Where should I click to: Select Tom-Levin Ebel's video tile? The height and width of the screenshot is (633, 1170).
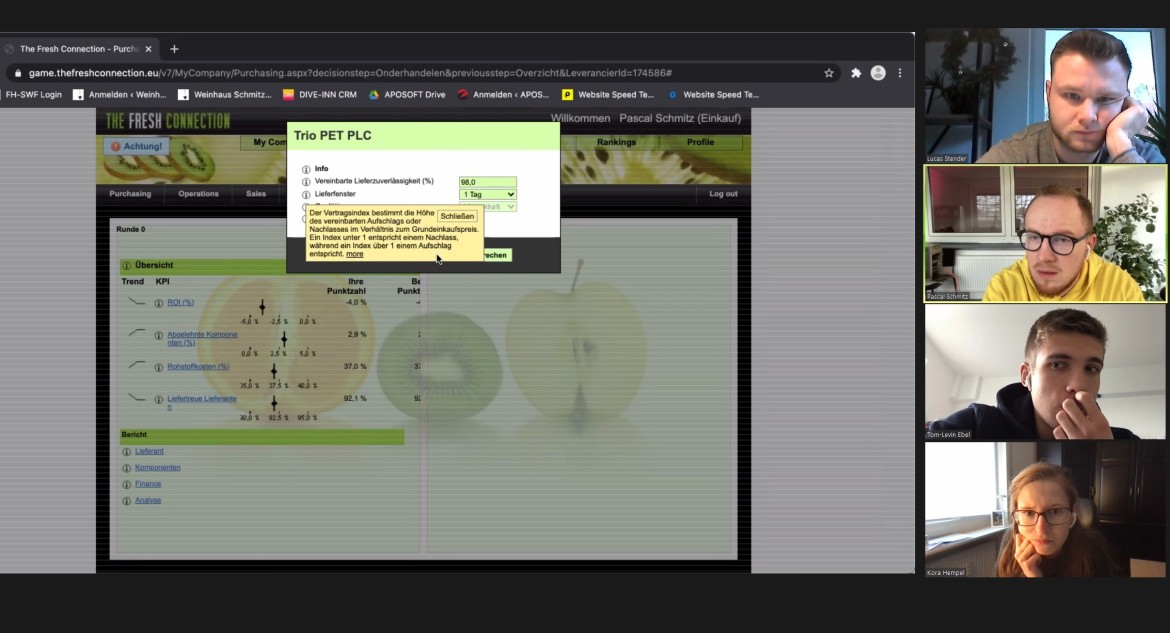click(x=1045, y=372)
